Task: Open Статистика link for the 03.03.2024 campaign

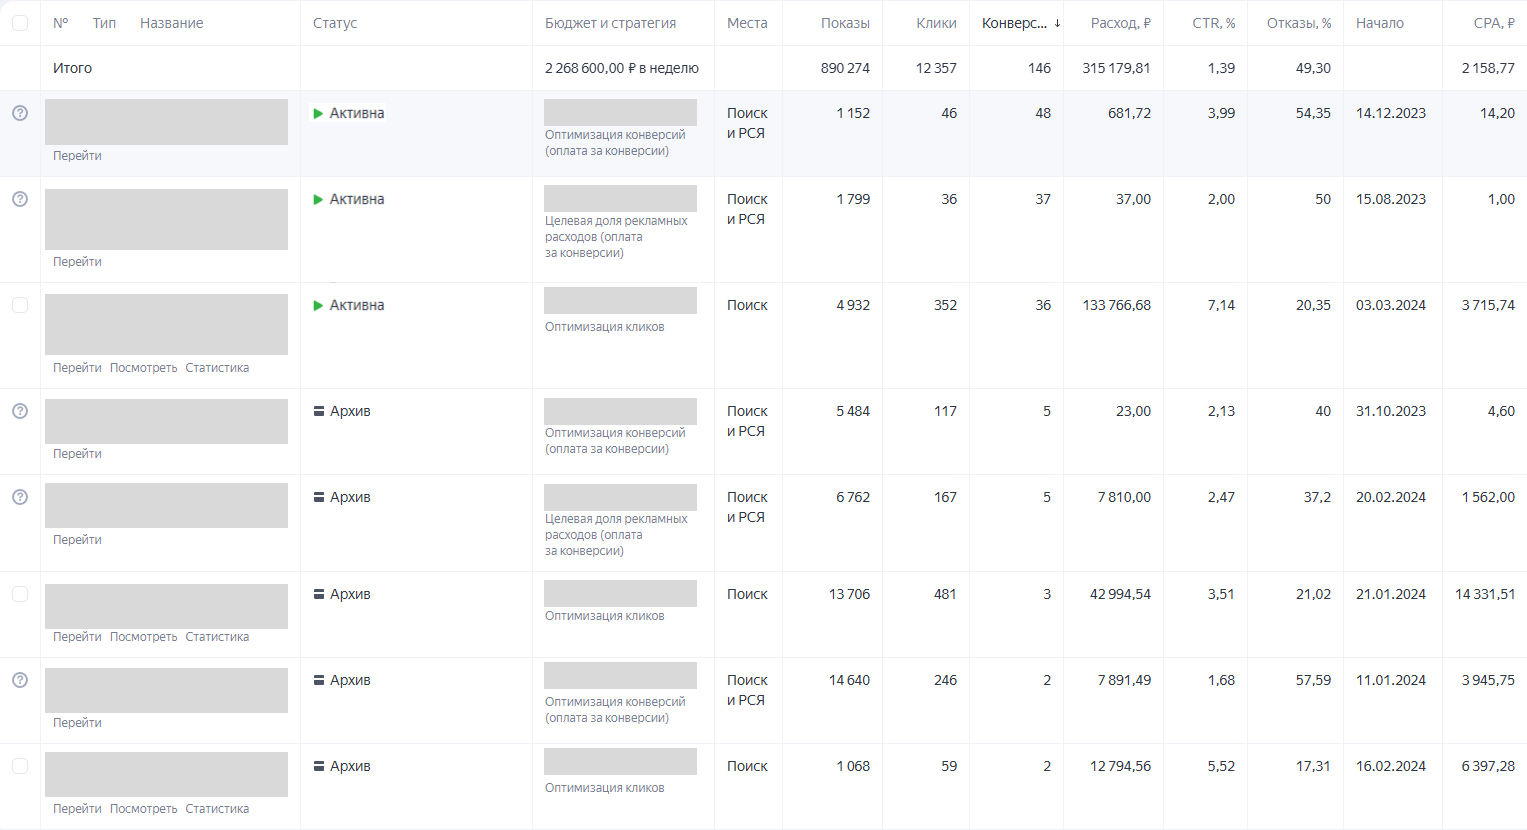Action: (x=217, y=368)
